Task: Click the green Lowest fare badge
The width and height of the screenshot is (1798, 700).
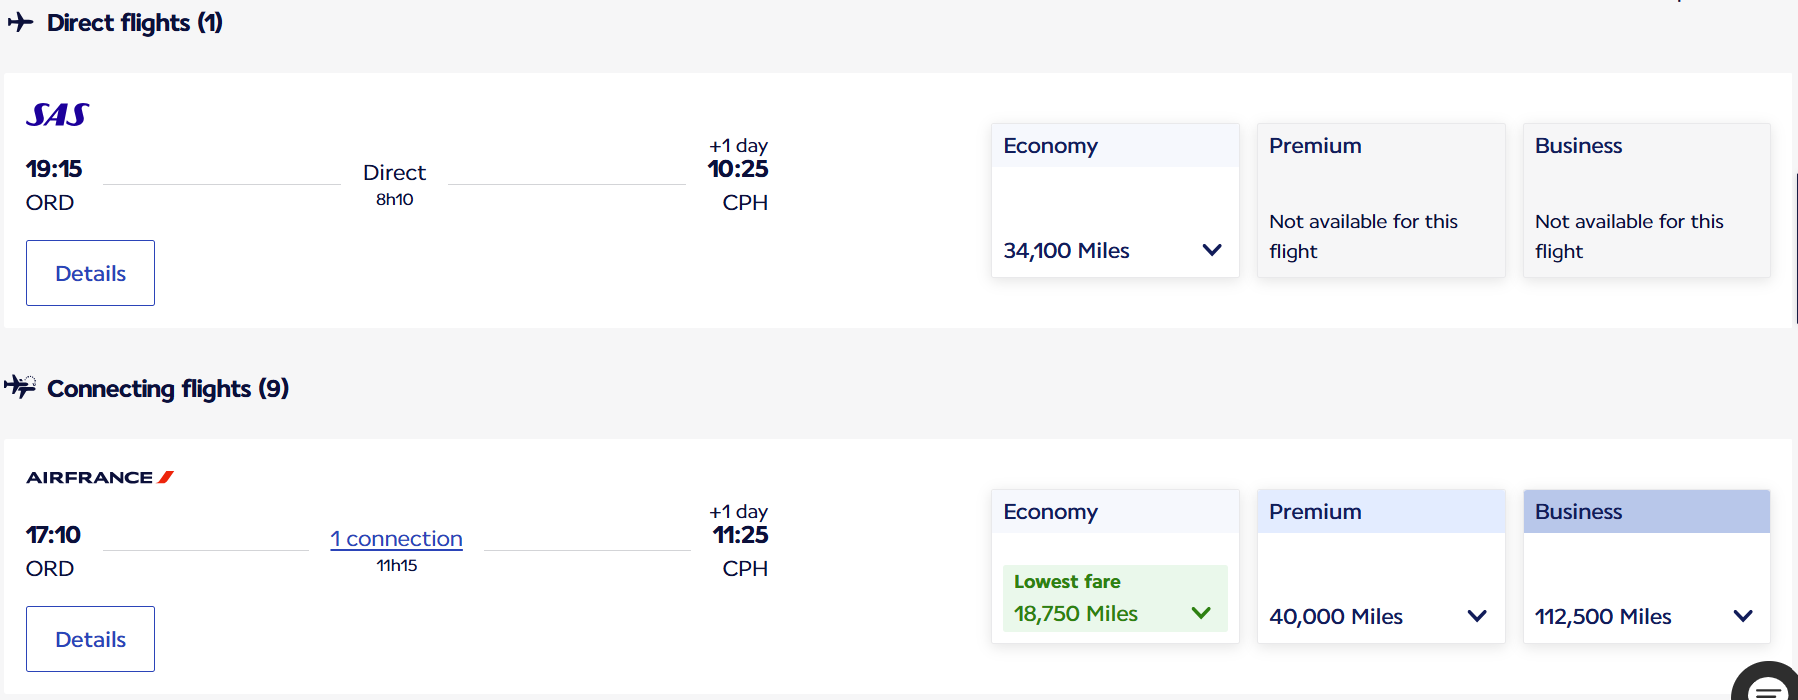Action: point(1066,581)
